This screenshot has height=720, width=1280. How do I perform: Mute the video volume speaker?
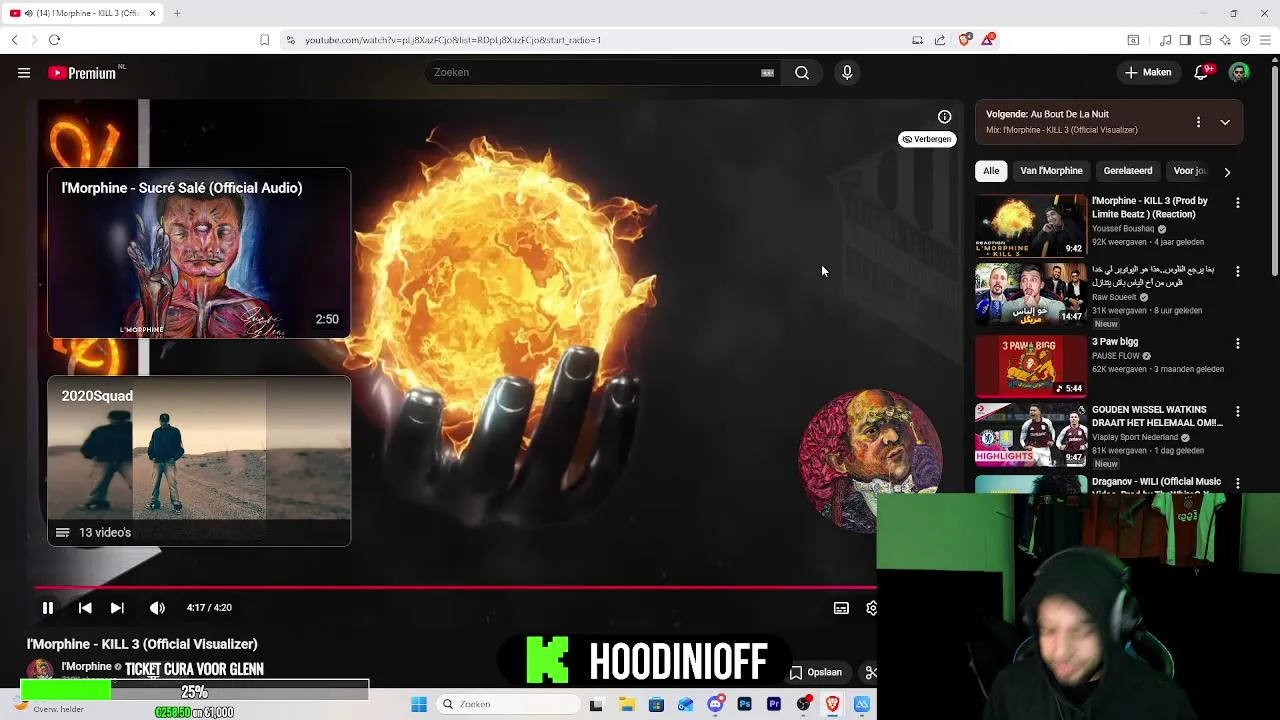pyautogui.click(x=157, y=607)
